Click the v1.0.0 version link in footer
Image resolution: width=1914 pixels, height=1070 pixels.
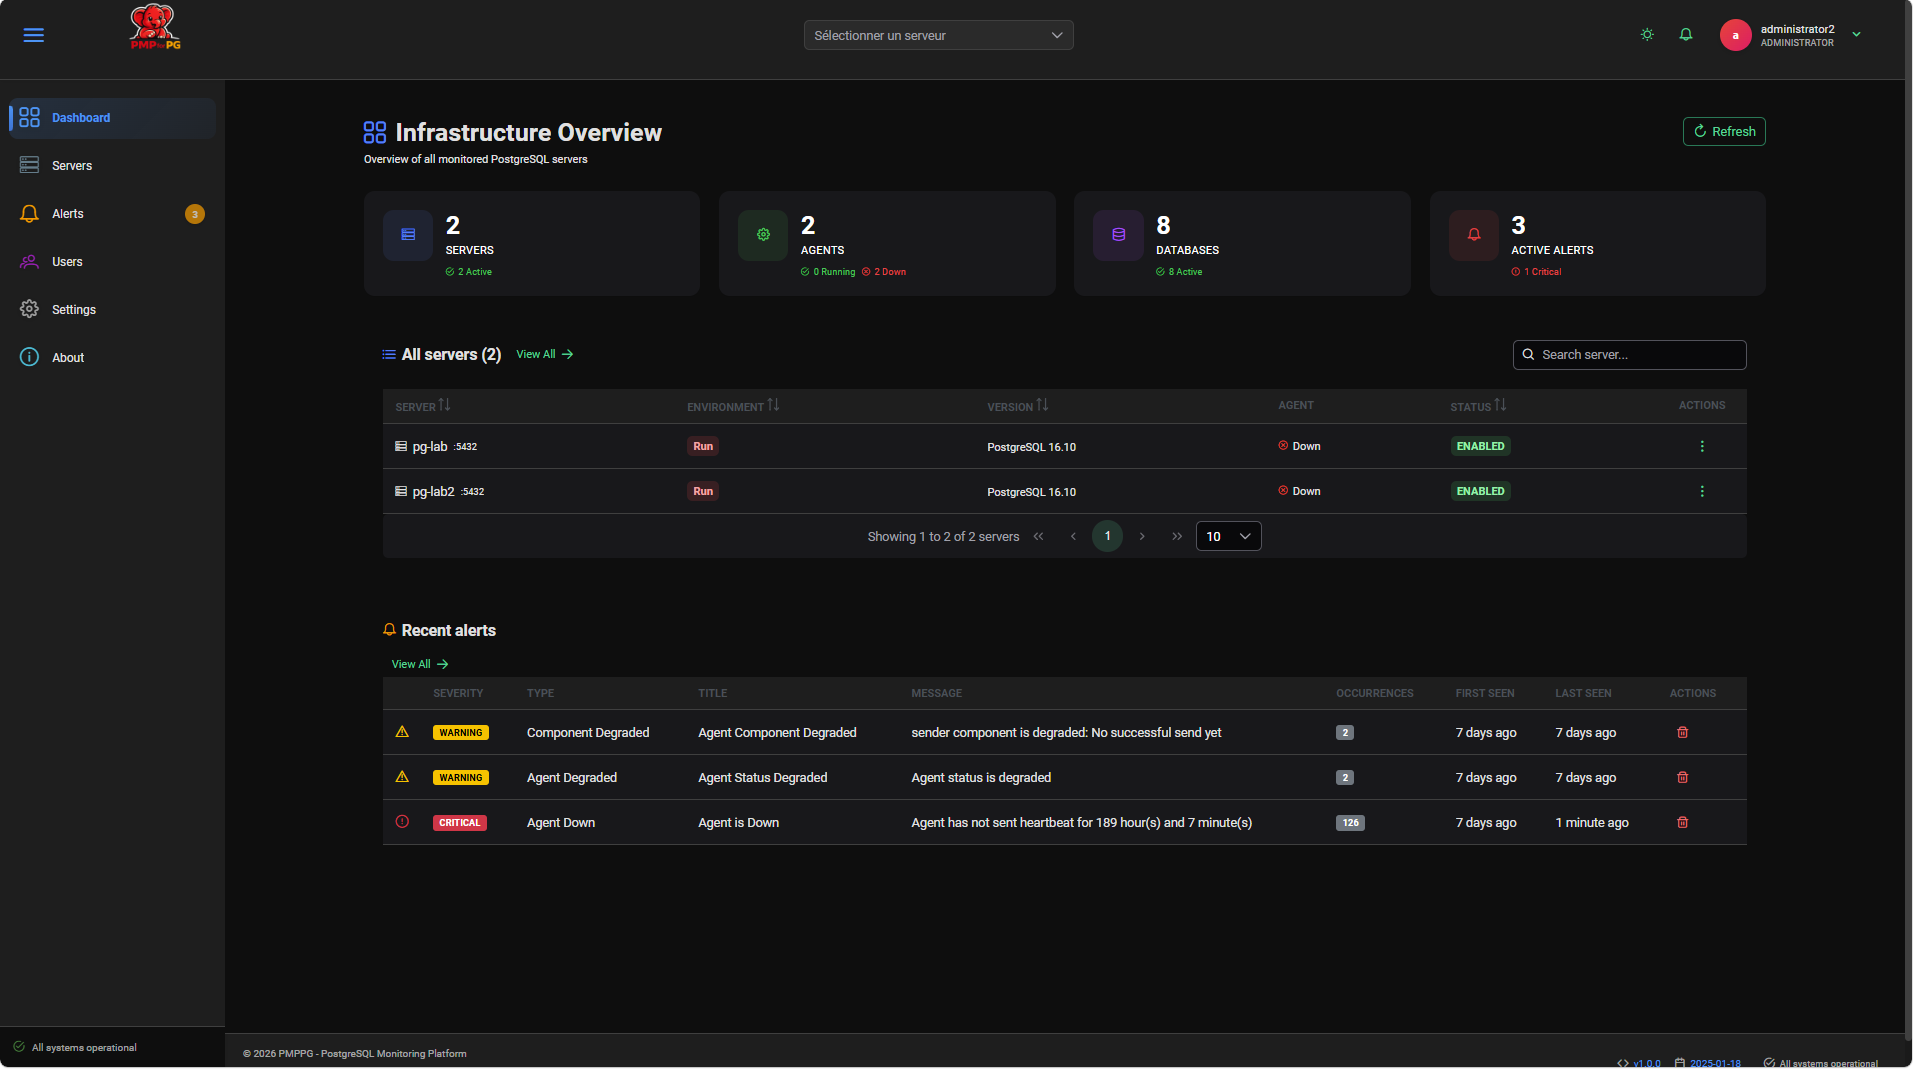[1646, 1063]
